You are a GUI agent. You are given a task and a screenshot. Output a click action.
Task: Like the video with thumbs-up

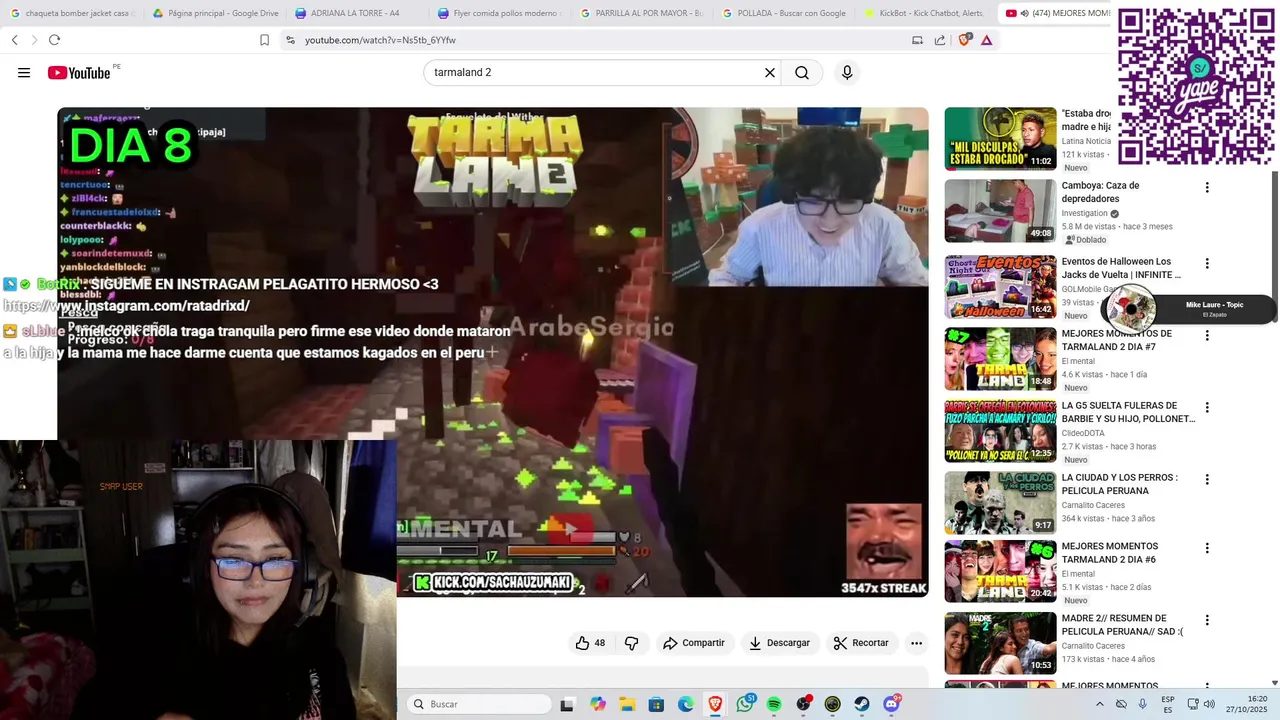[590, 643]
